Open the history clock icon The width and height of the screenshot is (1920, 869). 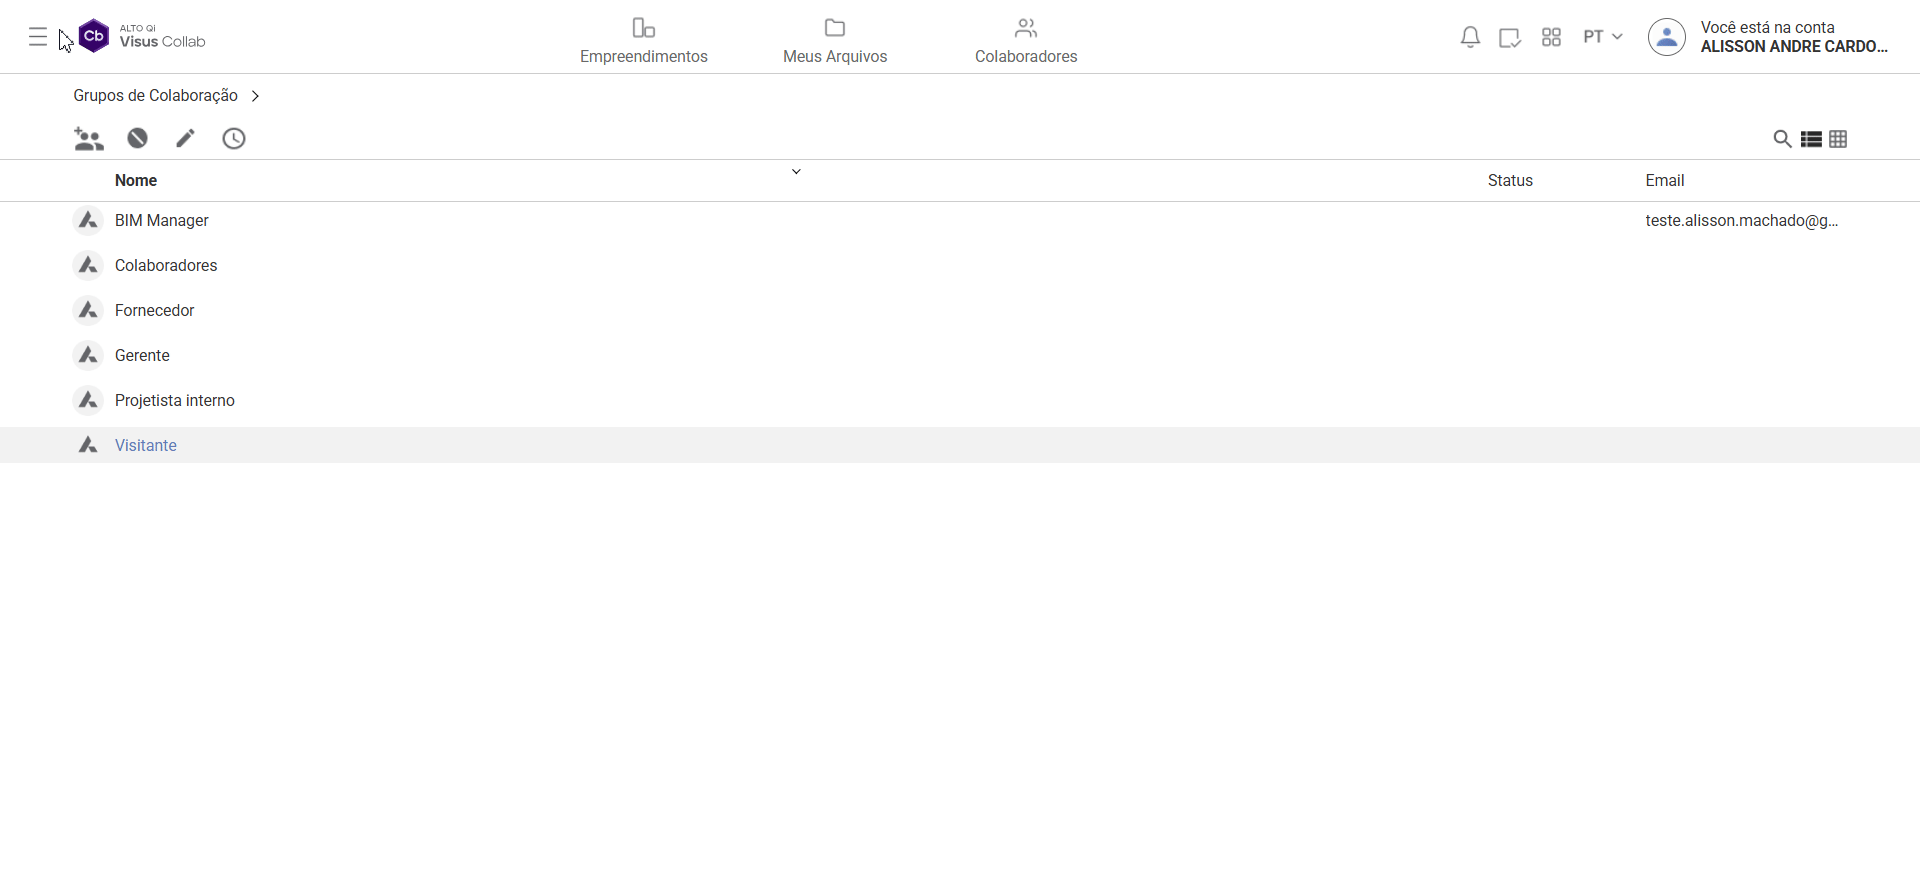[234, 139]
